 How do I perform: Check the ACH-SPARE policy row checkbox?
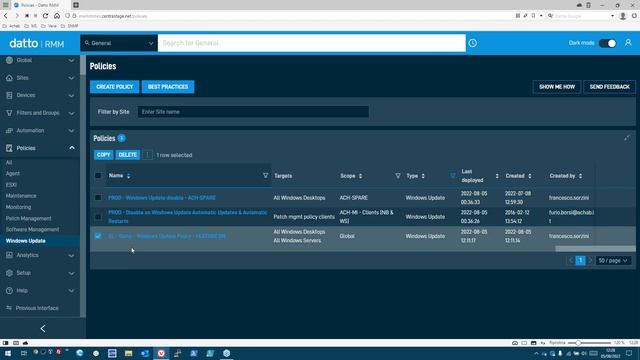98,198
